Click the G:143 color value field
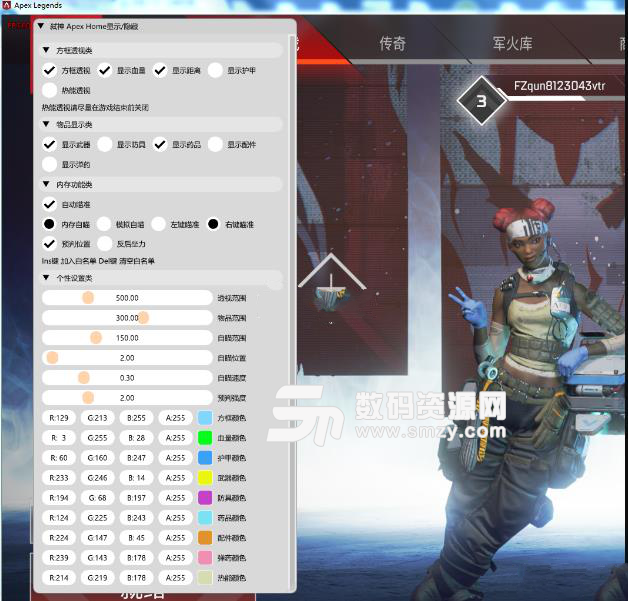 point(97,558)
